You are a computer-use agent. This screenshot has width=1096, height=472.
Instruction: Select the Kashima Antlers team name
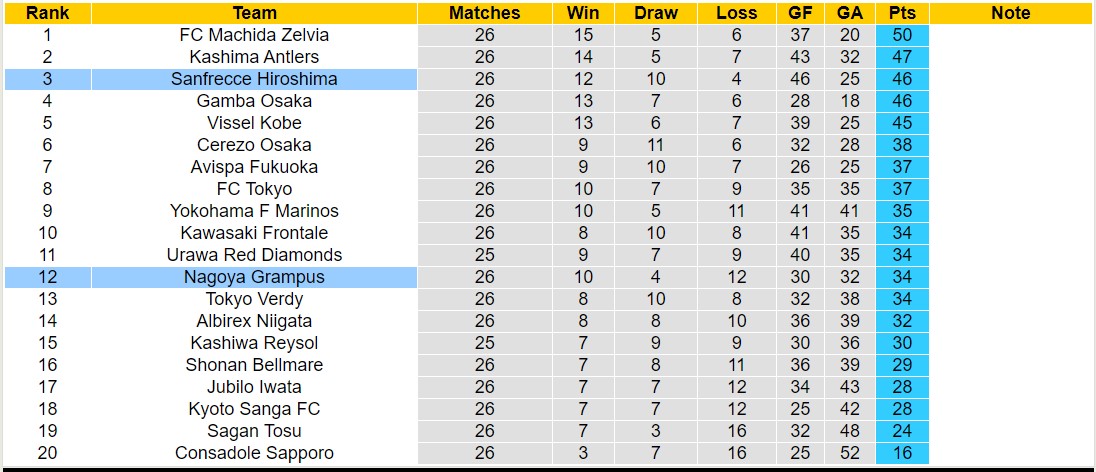254,57
